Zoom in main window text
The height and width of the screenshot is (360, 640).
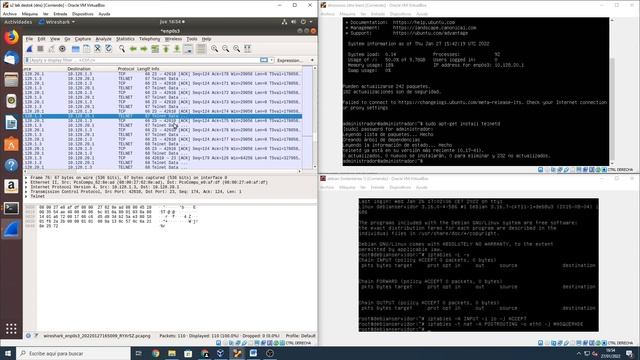pos(214,49)
